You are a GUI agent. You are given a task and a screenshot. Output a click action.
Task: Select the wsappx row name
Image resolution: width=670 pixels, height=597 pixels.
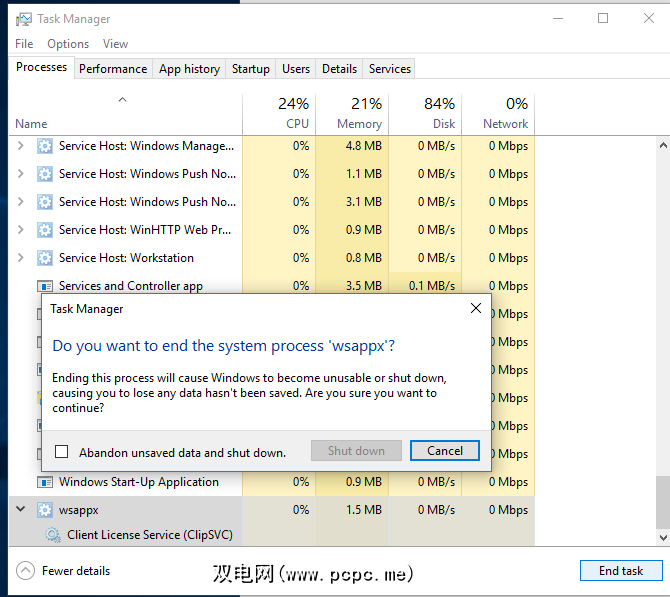(79, 510)
